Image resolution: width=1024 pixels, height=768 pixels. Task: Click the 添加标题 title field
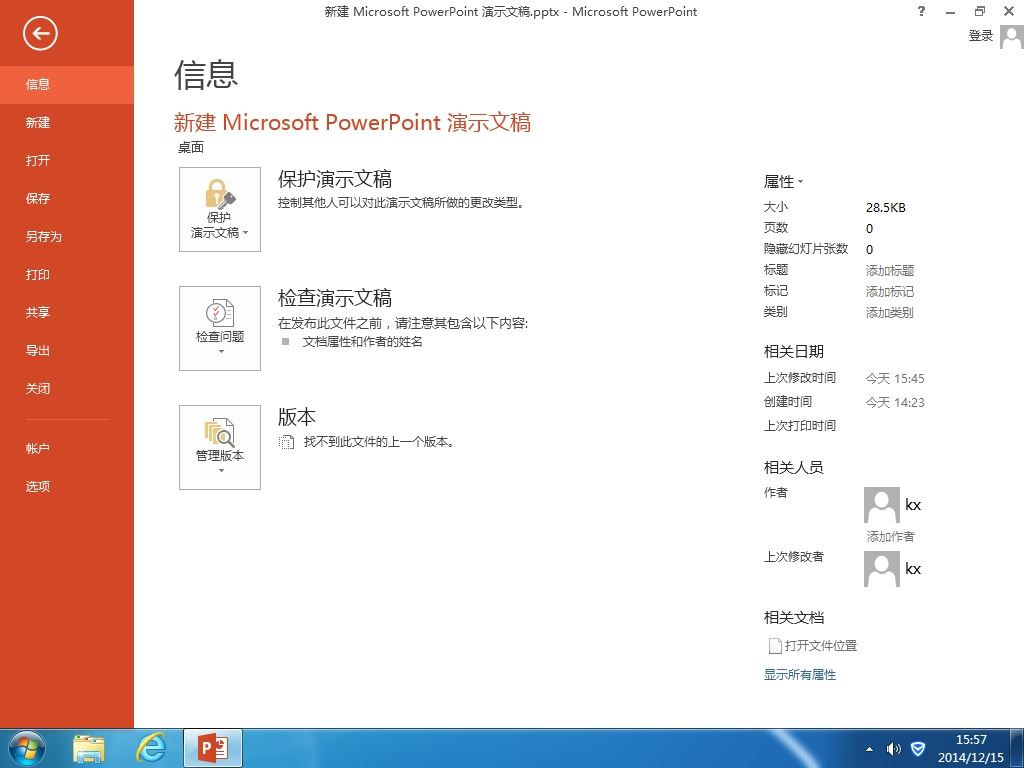click(889, 270)
